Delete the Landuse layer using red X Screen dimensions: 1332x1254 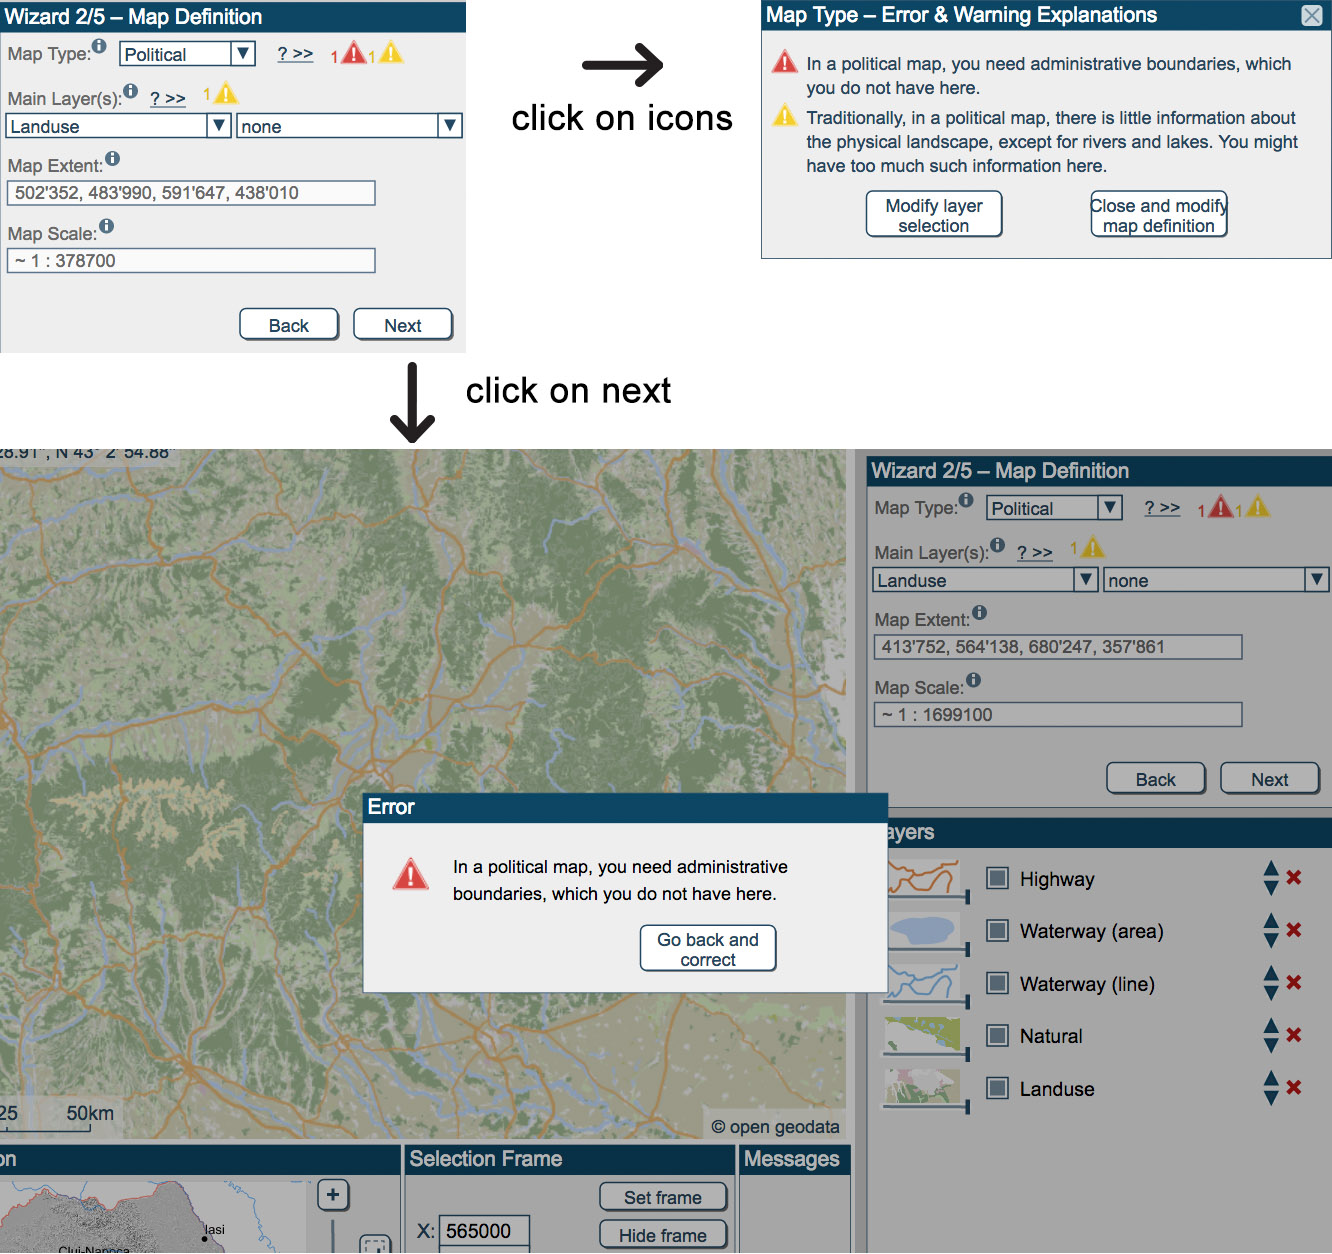[x=1293, y=1088]
